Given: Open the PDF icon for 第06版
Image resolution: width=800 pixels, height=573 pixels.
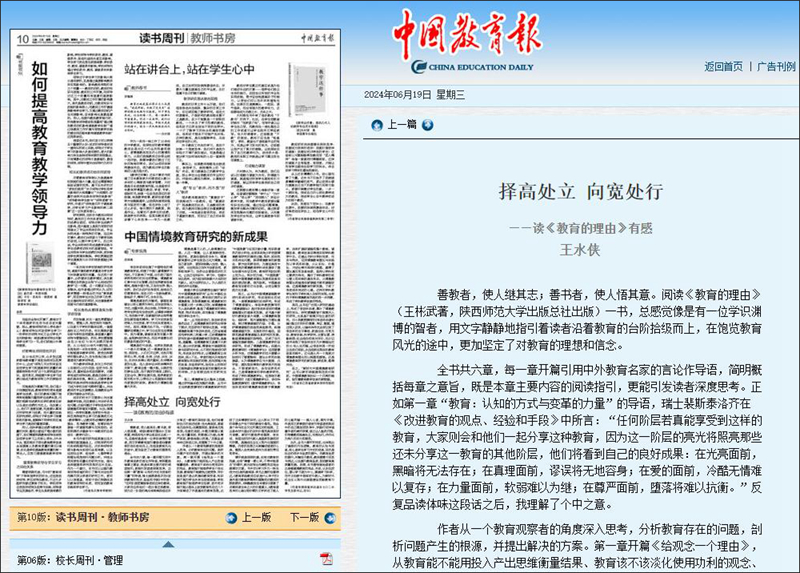Looking at the screenshot, I should pos(327,559).
